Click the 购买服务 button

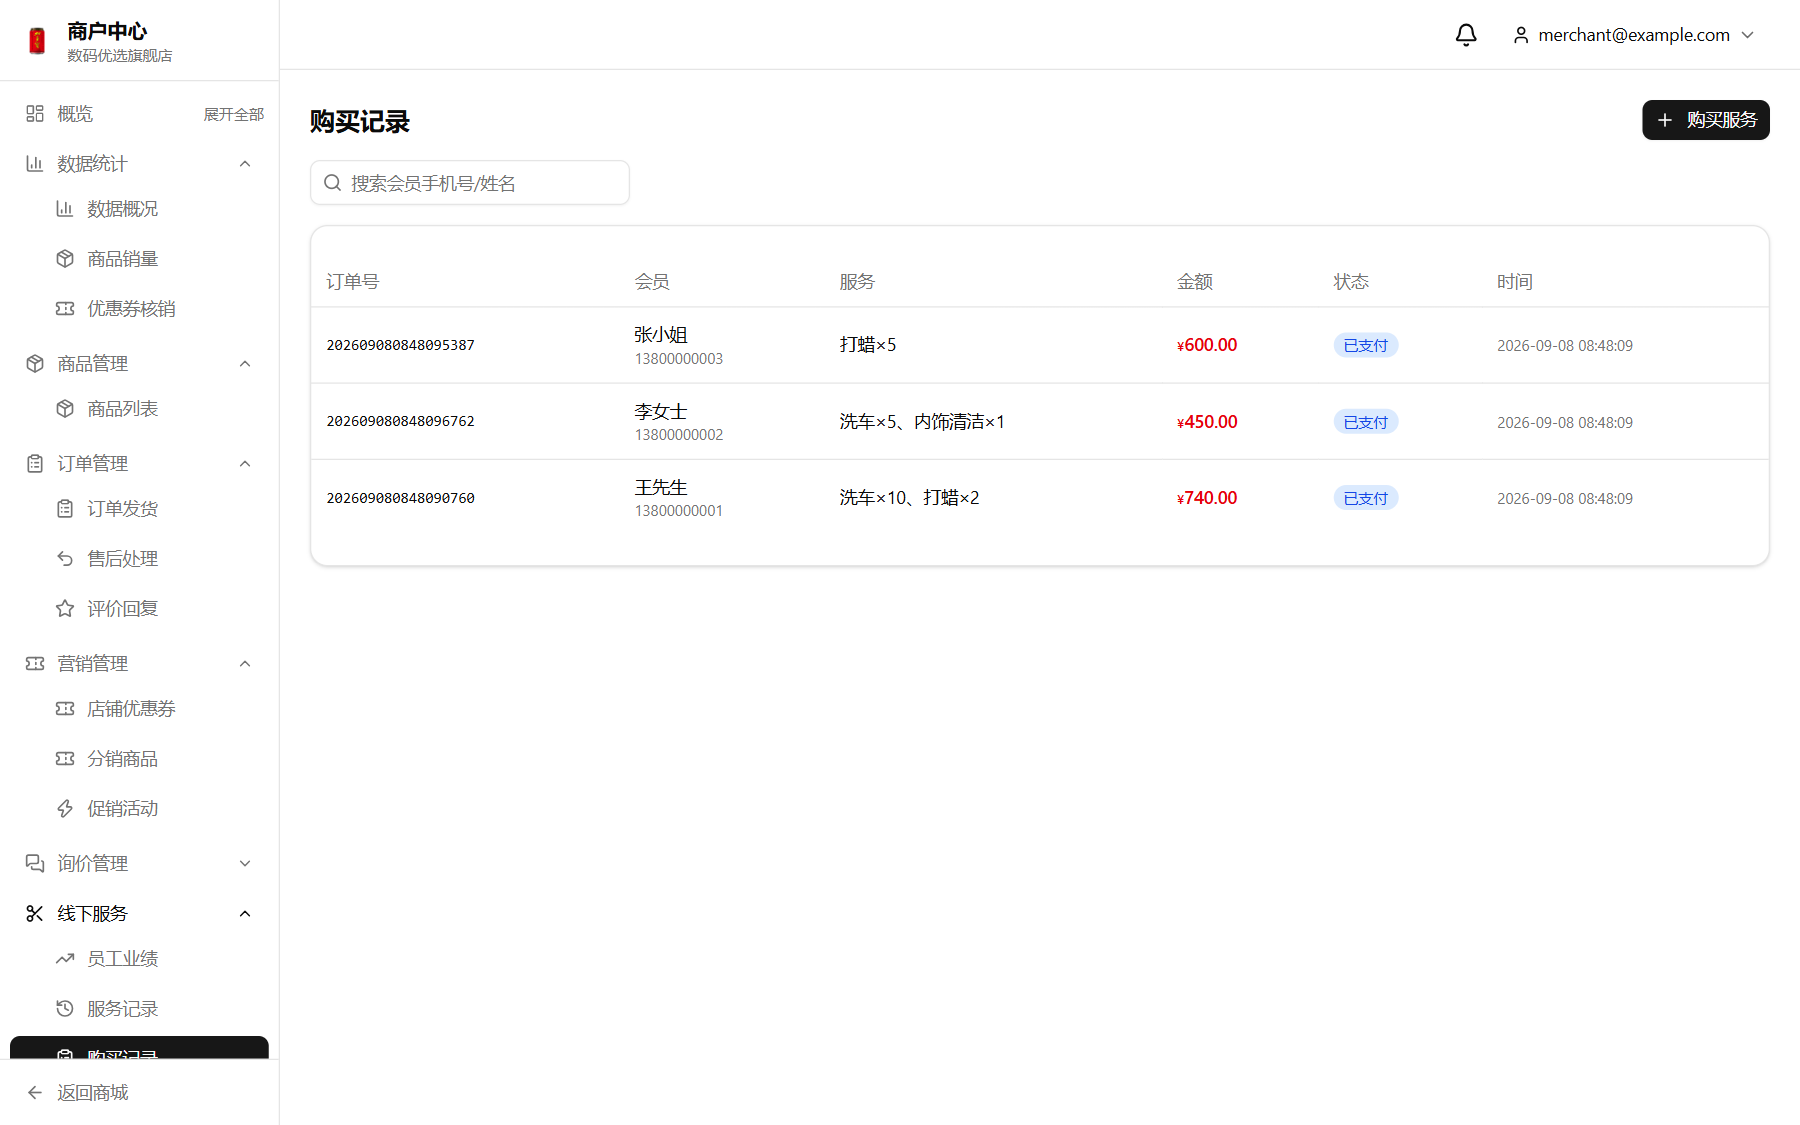coord(1706,120)
